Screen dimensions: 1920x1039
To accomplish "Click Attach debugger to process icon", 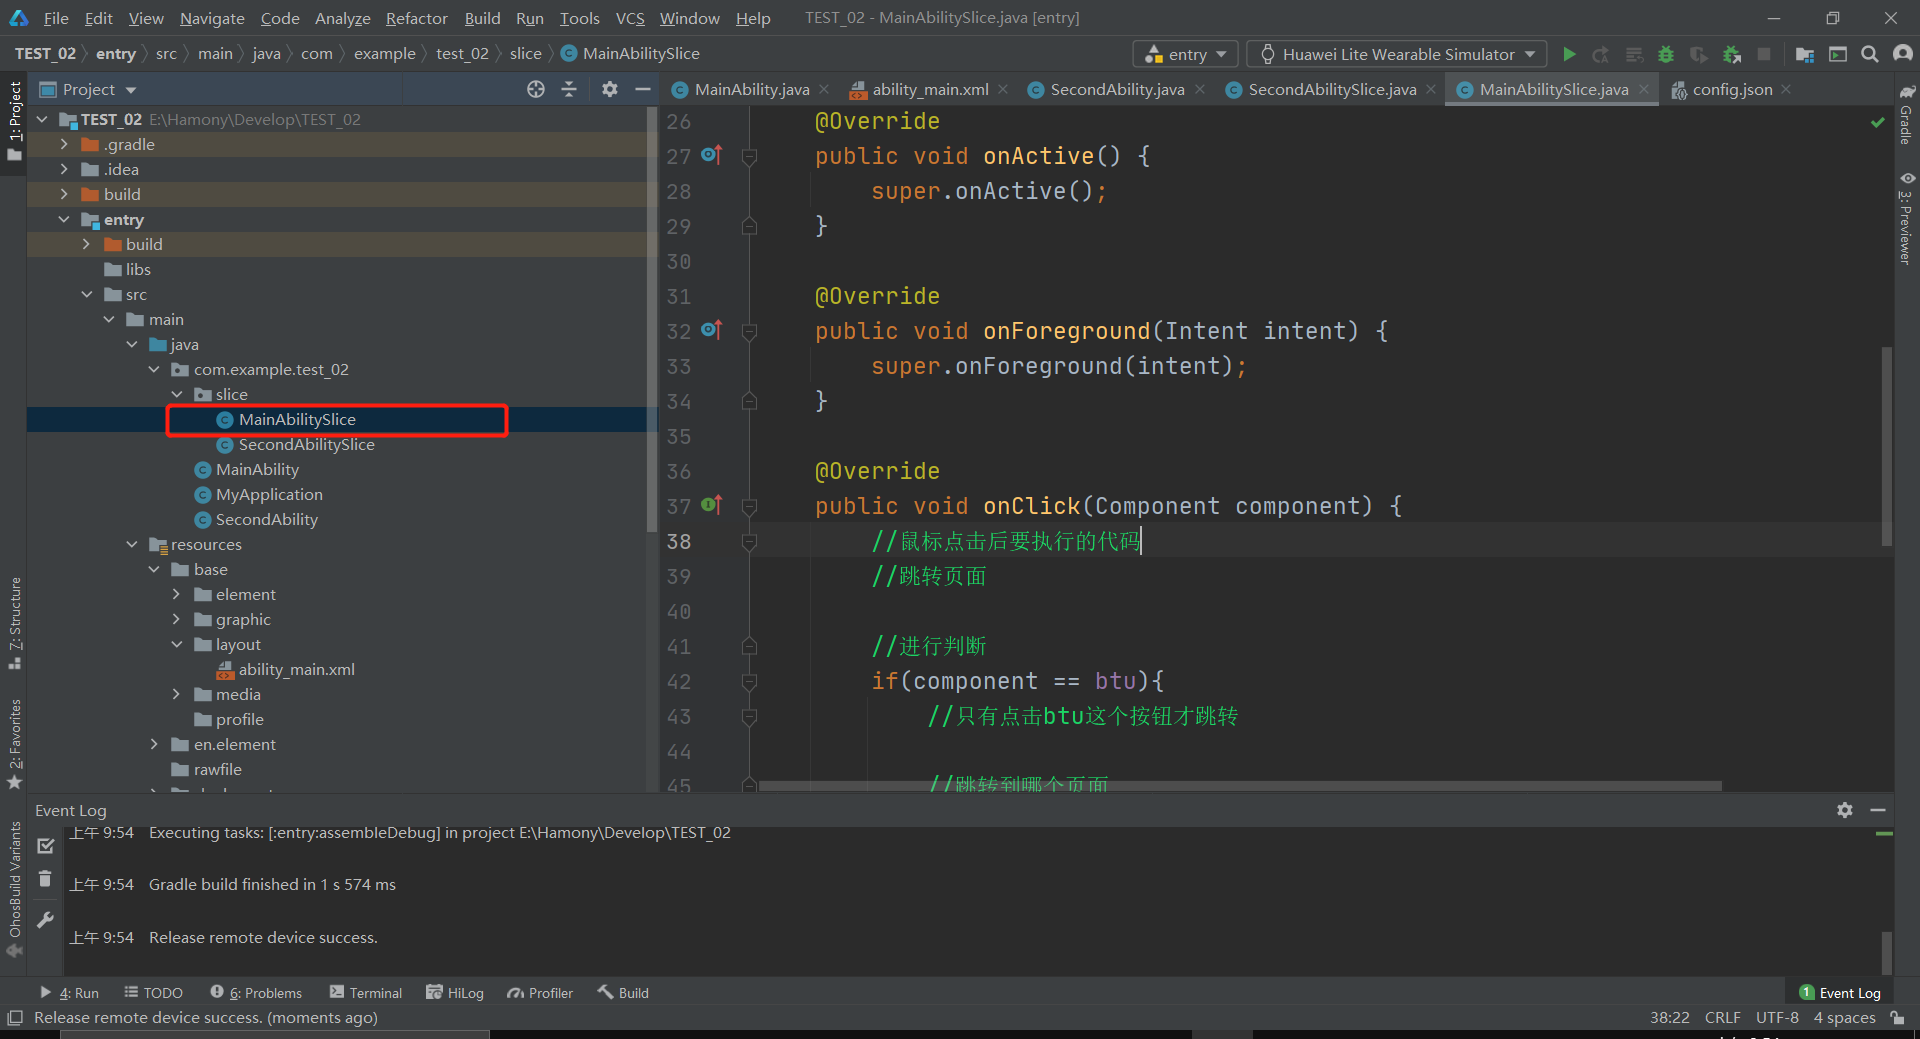I will coord(1732,54).
